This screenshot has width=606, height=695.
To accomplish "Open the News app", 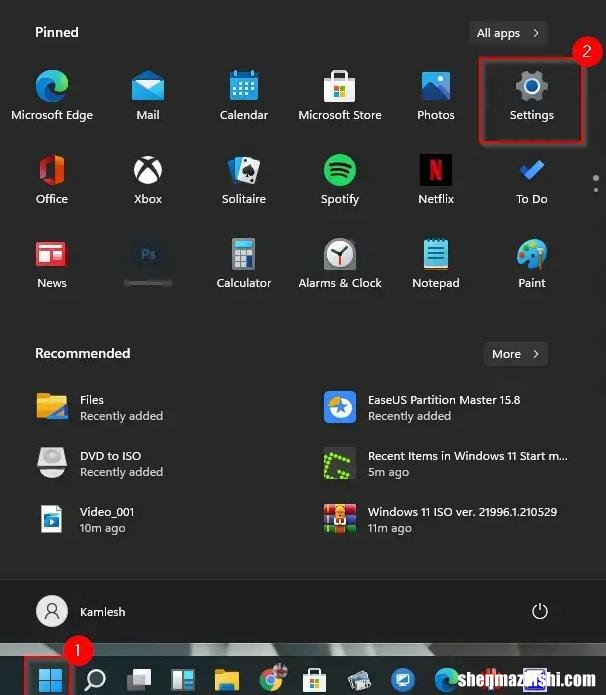I will click(52, 264).
